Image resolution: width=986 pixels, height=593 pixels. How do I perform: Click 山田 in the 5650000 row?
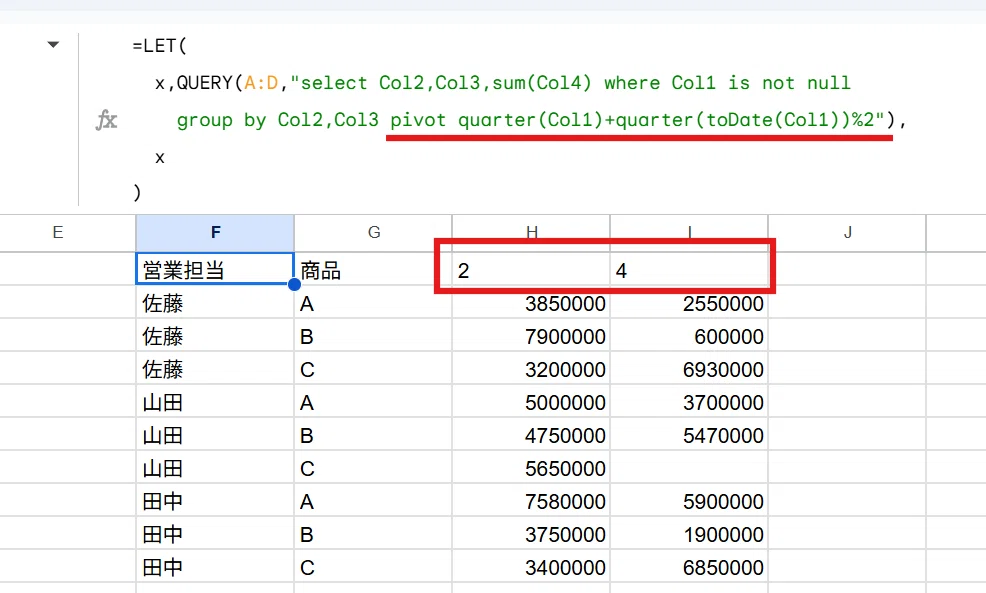coord(215,468)
